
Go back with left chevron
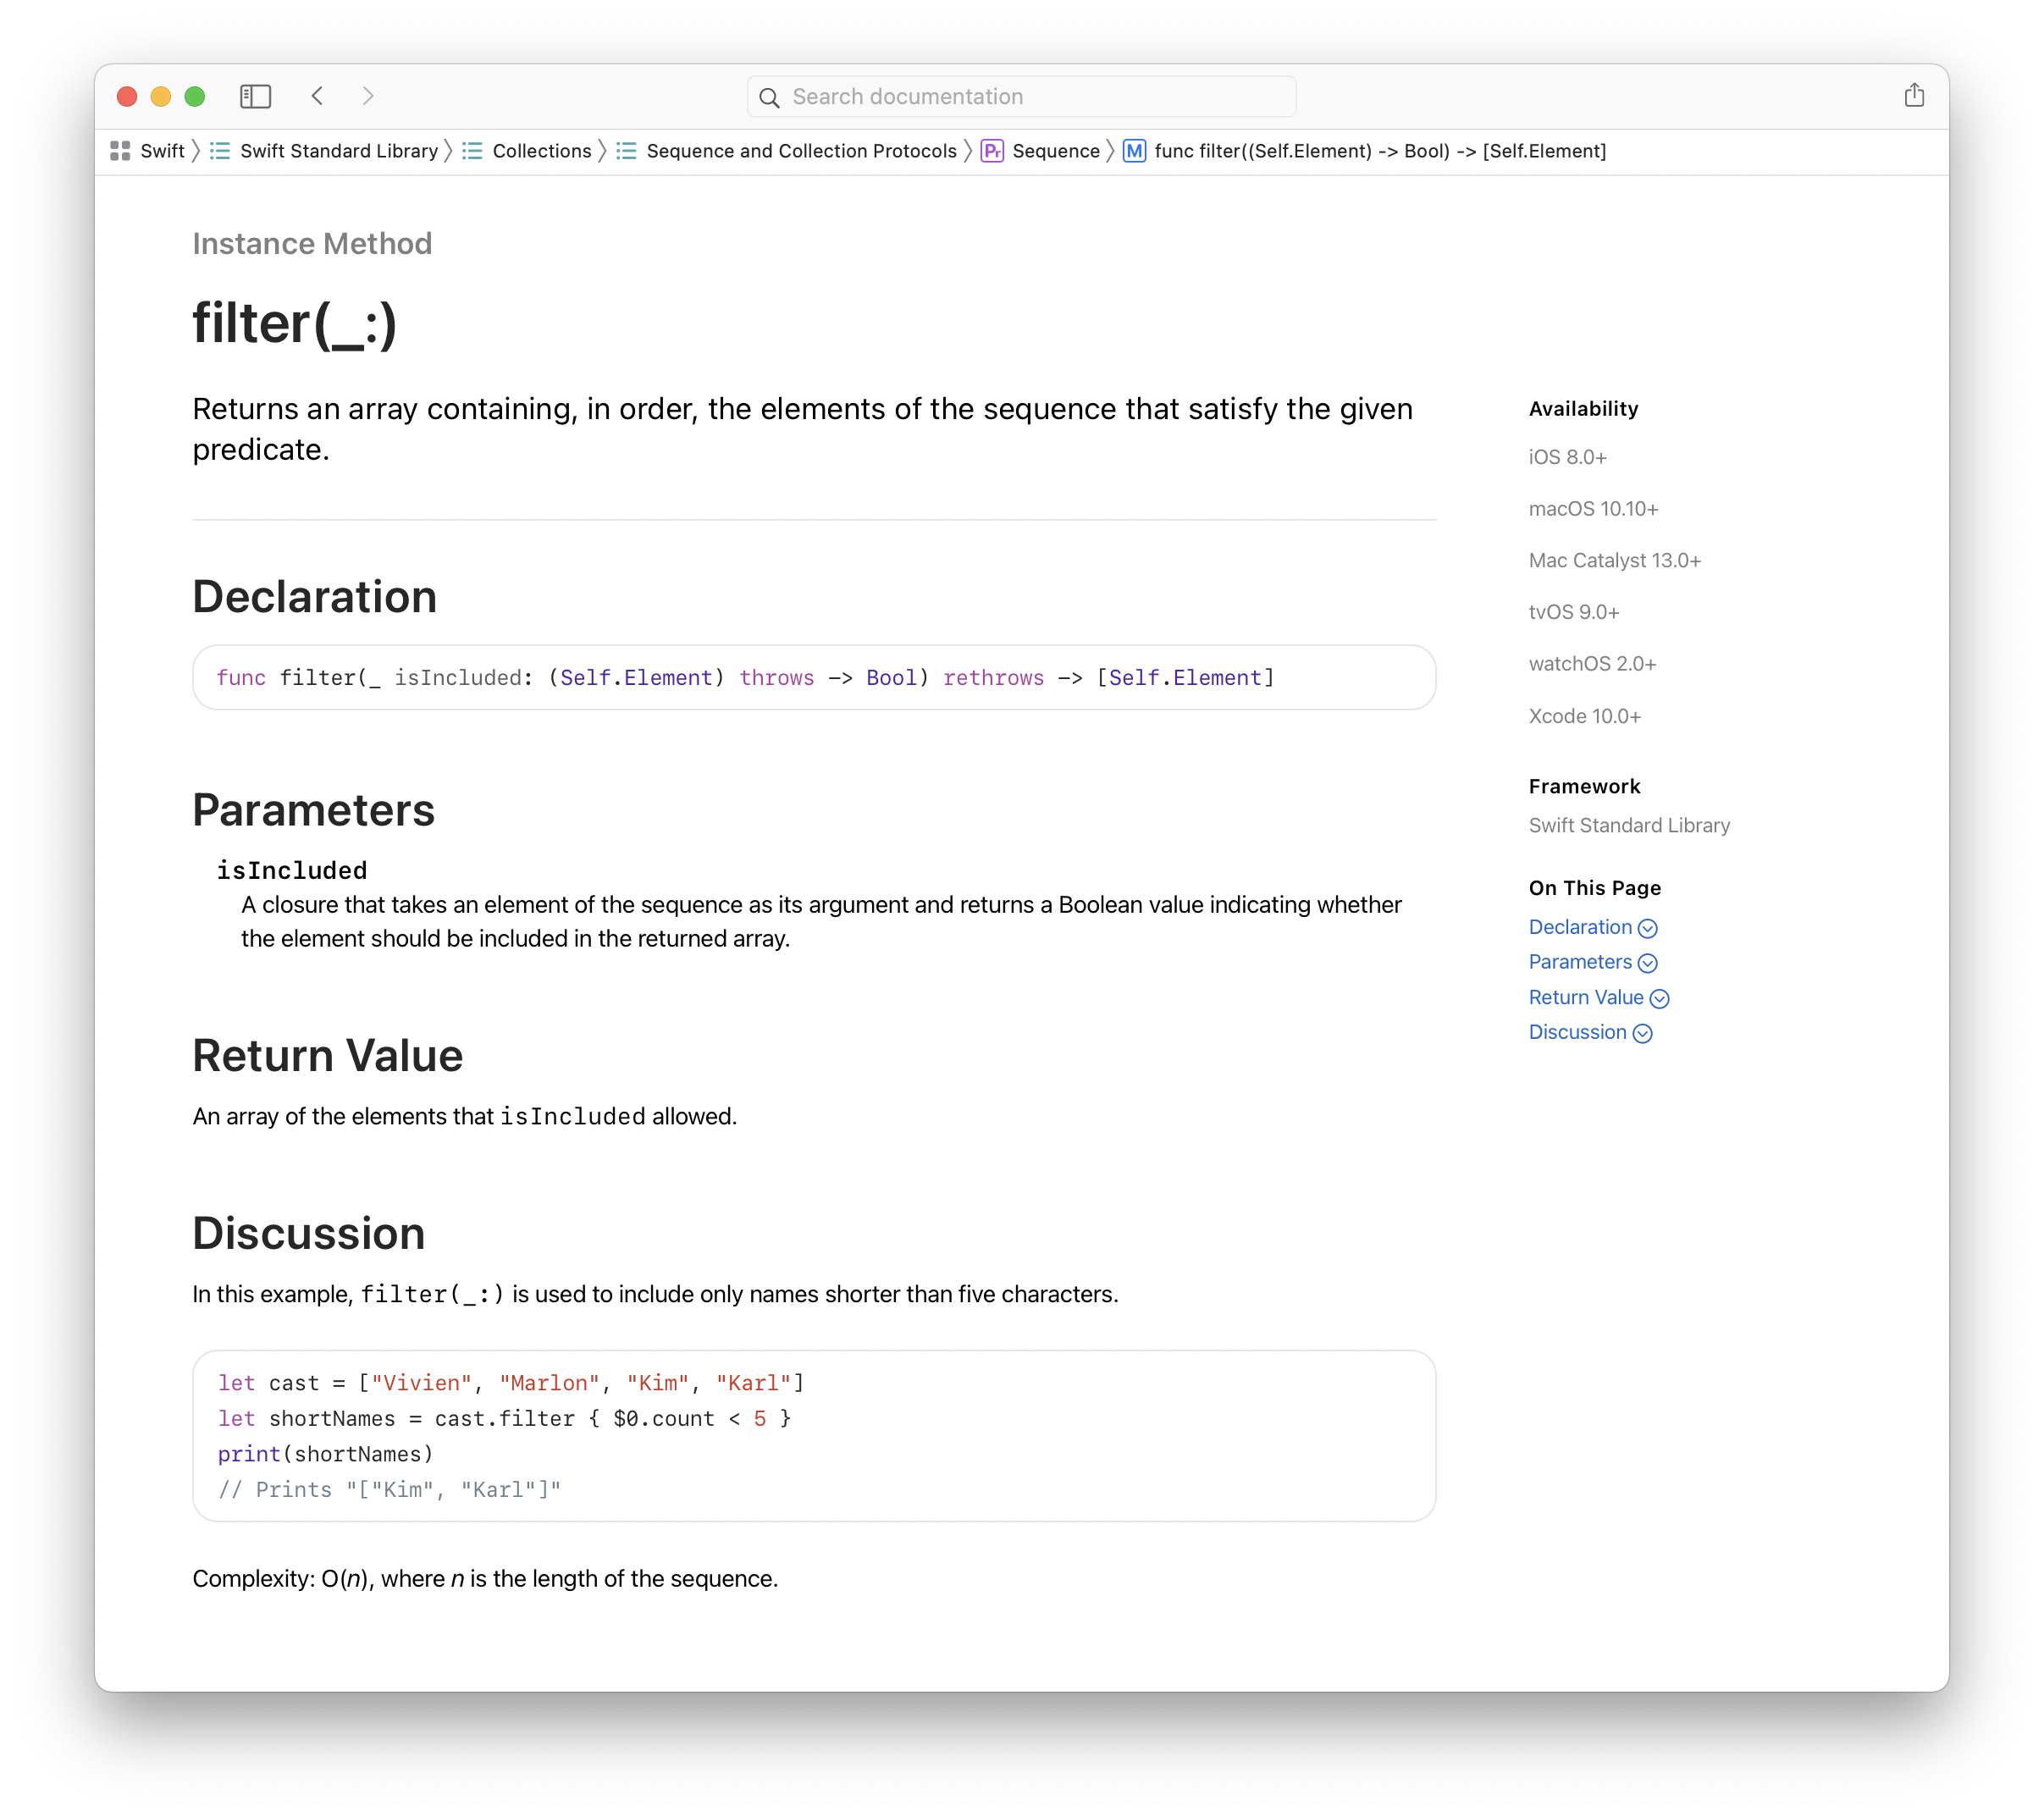point(317,96)
